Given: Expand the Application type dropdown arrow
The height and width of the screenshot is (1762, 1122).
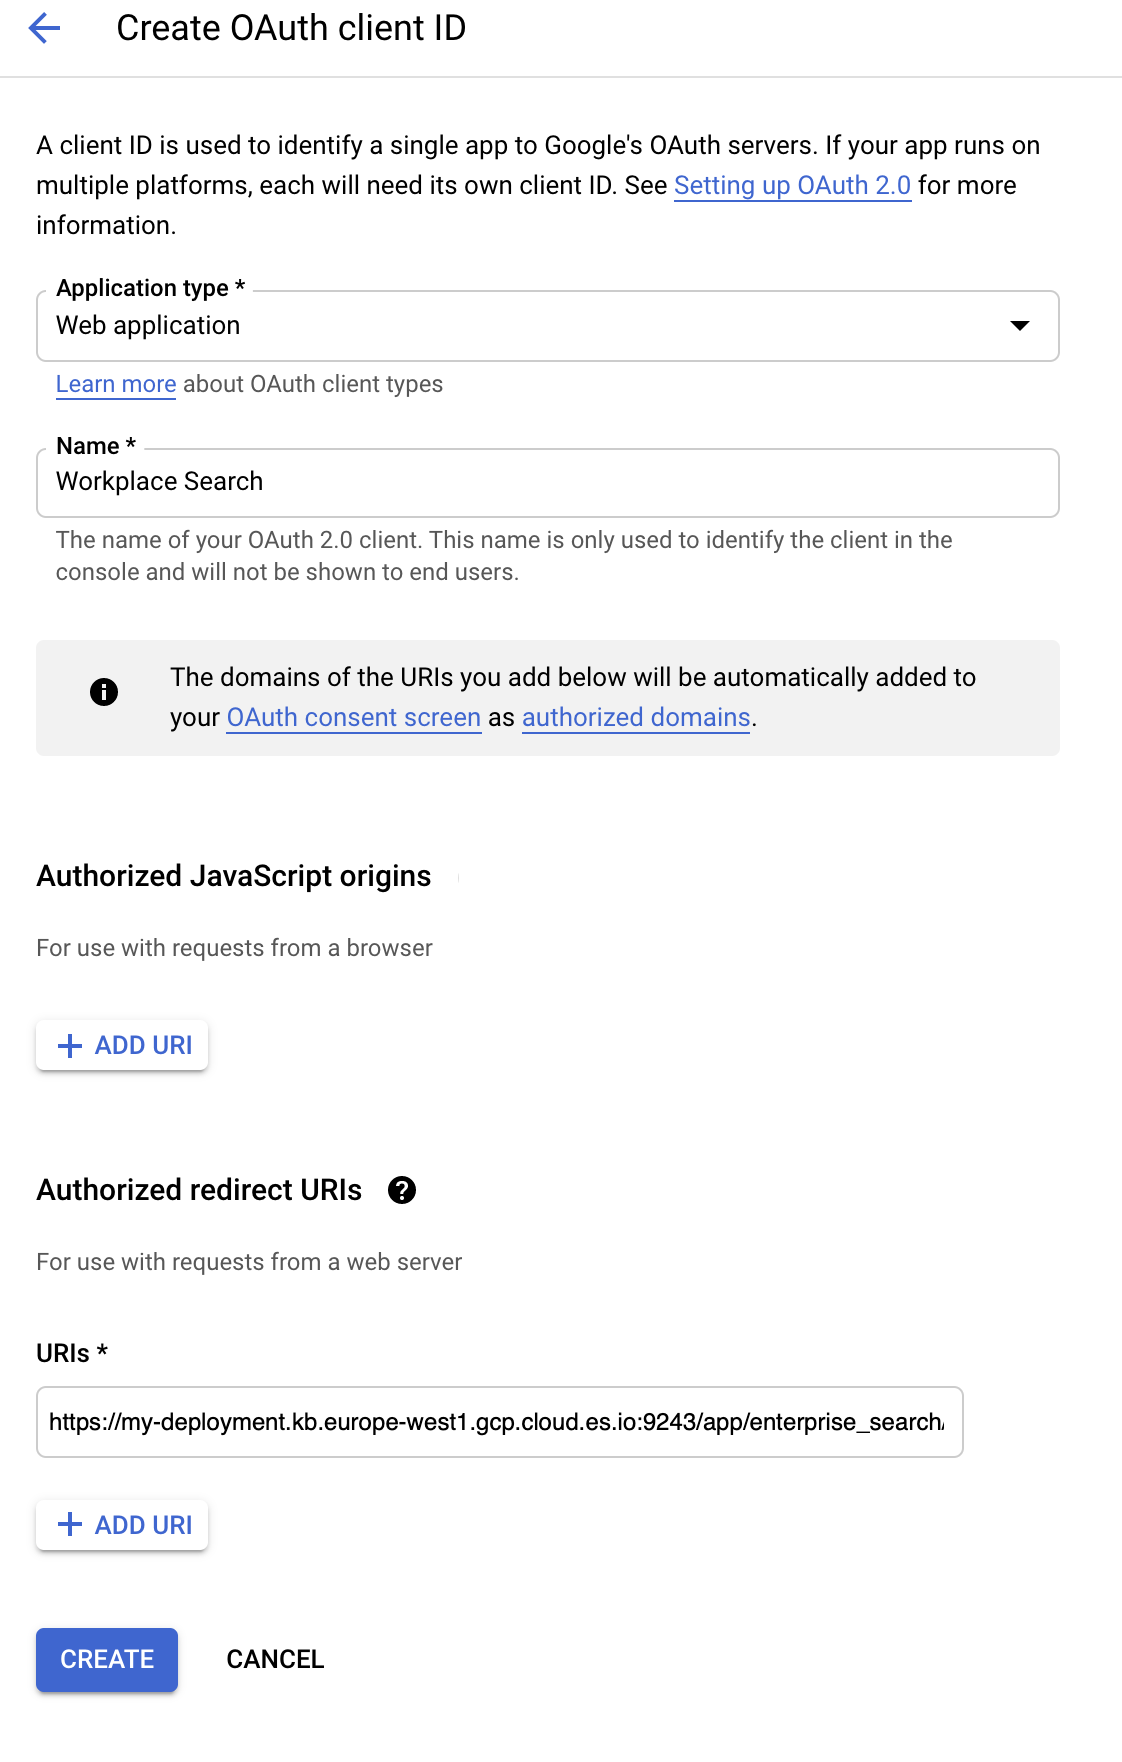Looking at the screenshot, I should click(1019, 326).
